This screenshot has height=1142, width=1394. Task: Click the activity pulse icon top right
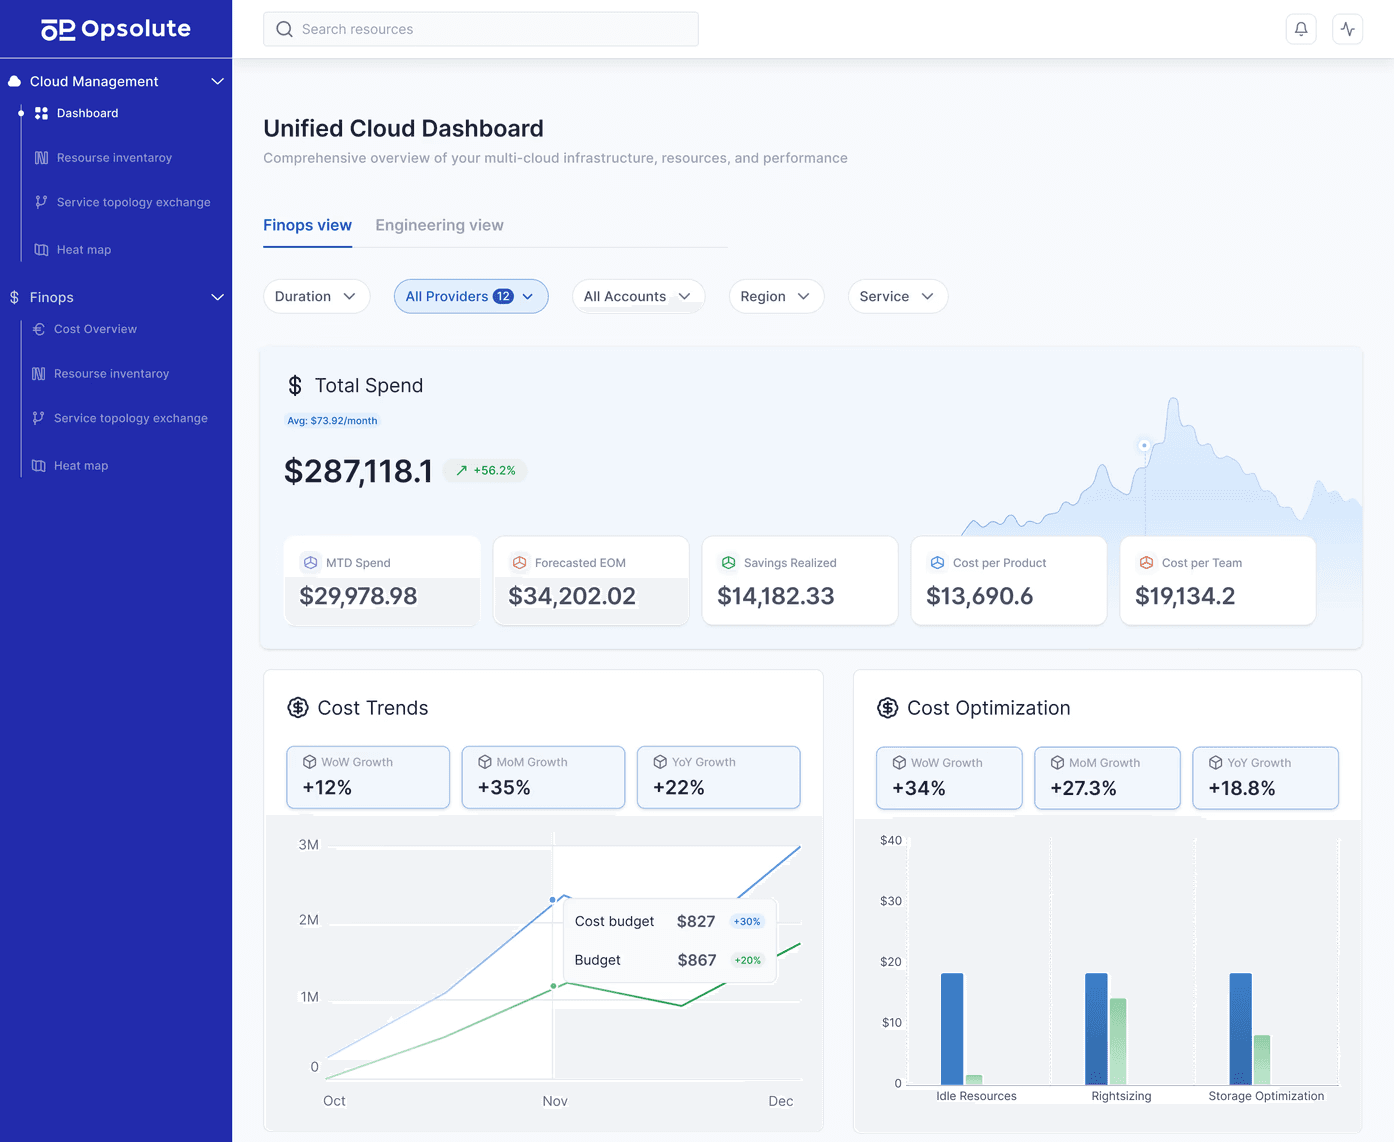pos(1347,29)
